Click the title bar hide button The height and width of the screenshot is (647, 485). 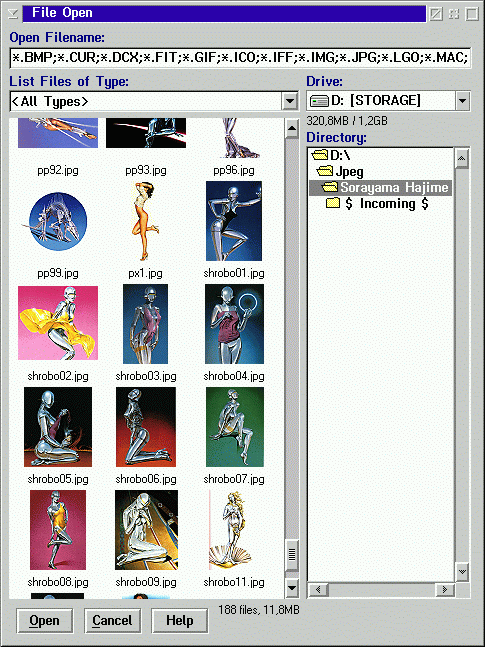(435, 14)
